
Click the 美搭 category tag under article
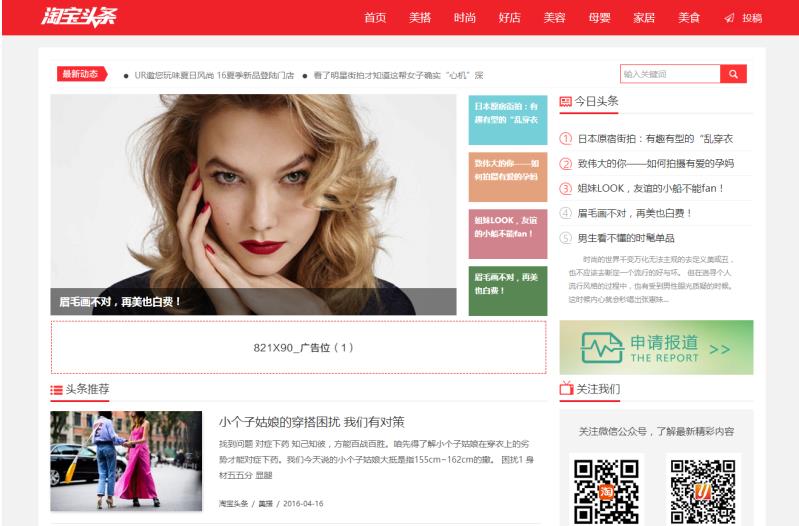click(265, 504)
